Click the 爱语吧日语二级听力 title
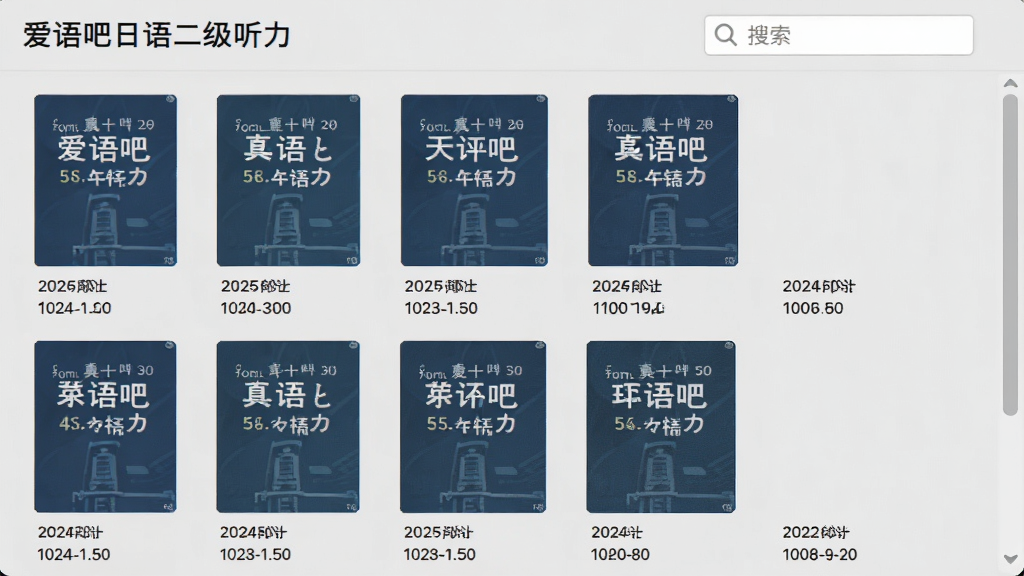This screenshot has height=576, width=1024. (157, 35)
